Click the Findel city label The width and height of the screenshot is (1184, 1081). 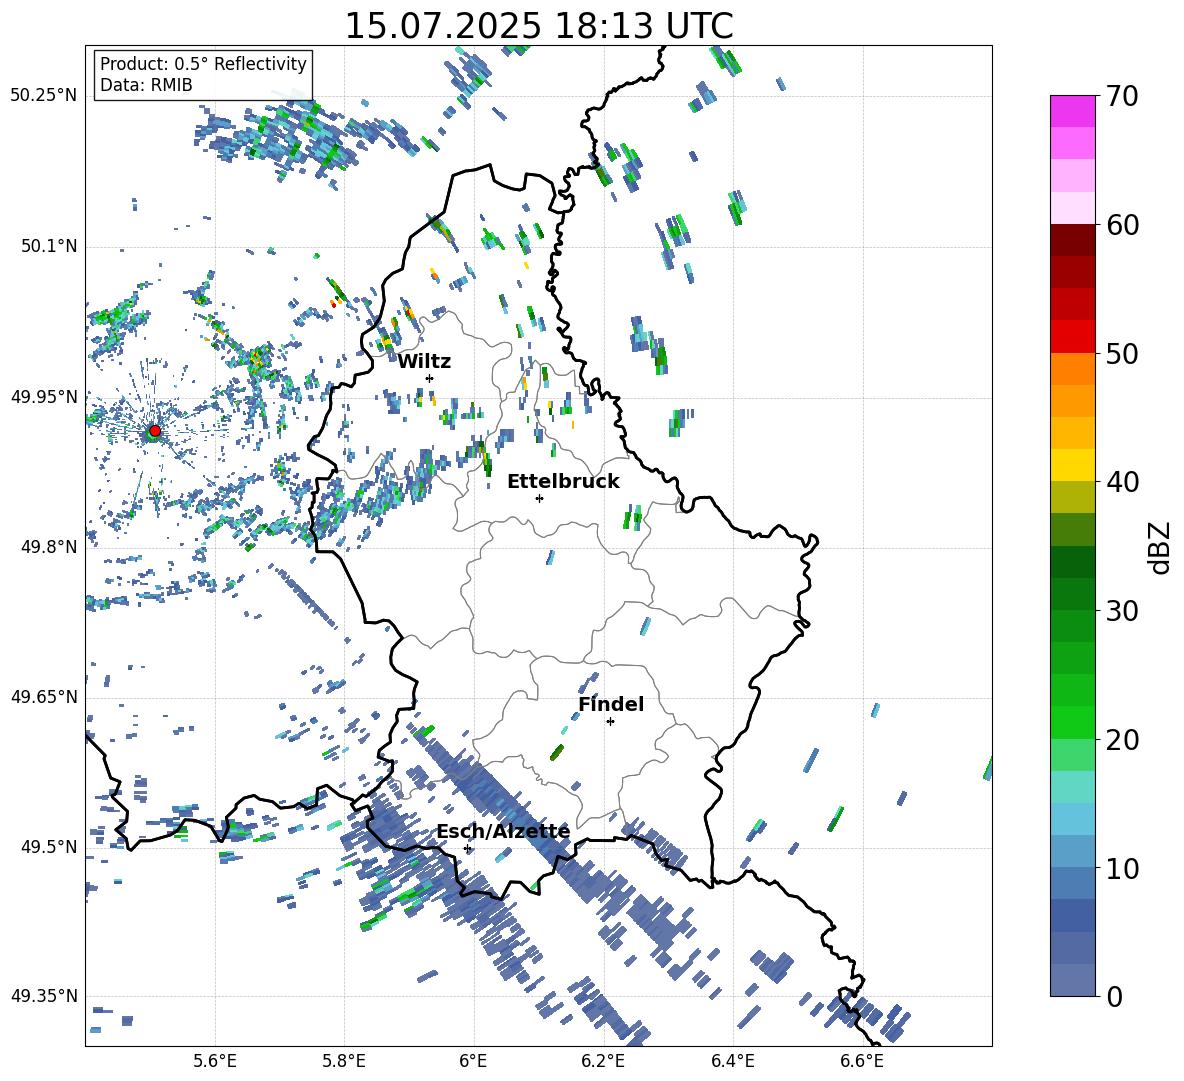tap(611, 704)
